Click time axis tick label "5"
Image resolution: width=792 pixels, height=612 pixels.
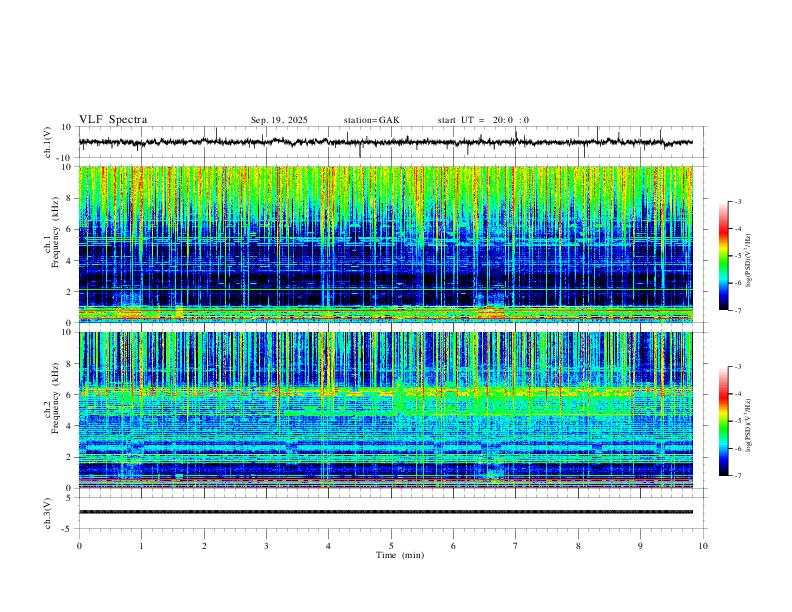(391, 546)
